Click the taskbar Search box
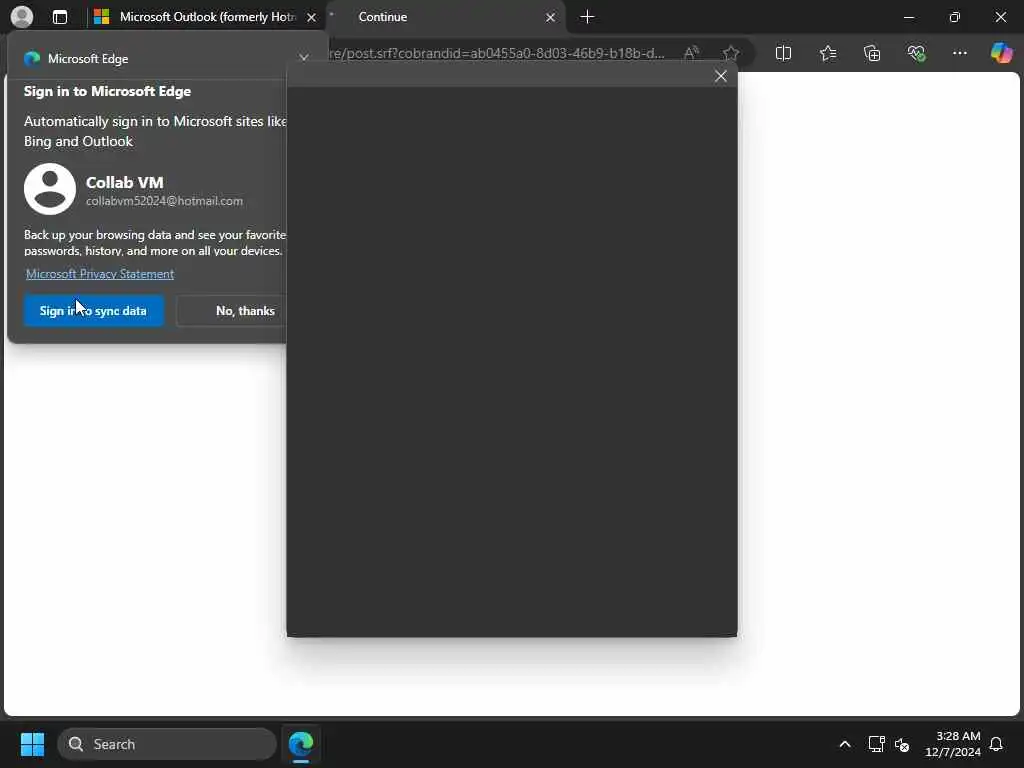 167,744
